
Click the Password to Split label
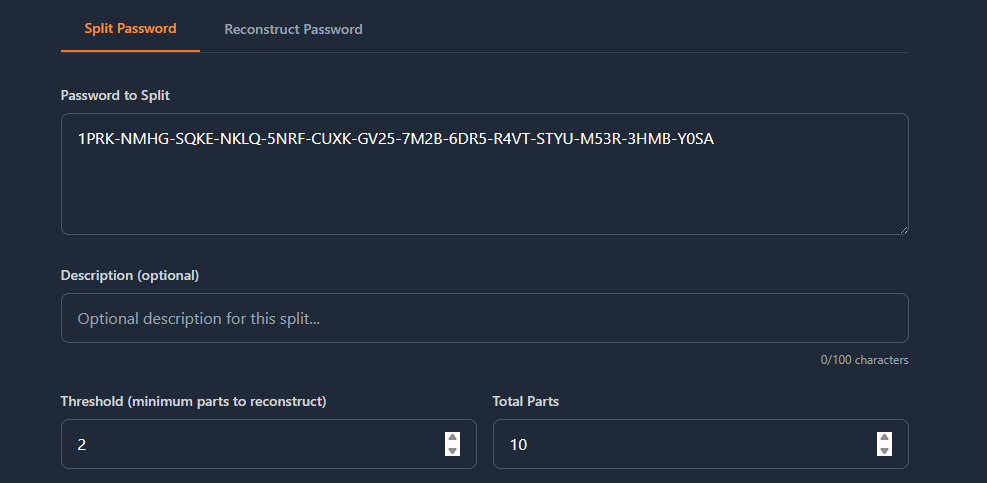coord(115,95)
